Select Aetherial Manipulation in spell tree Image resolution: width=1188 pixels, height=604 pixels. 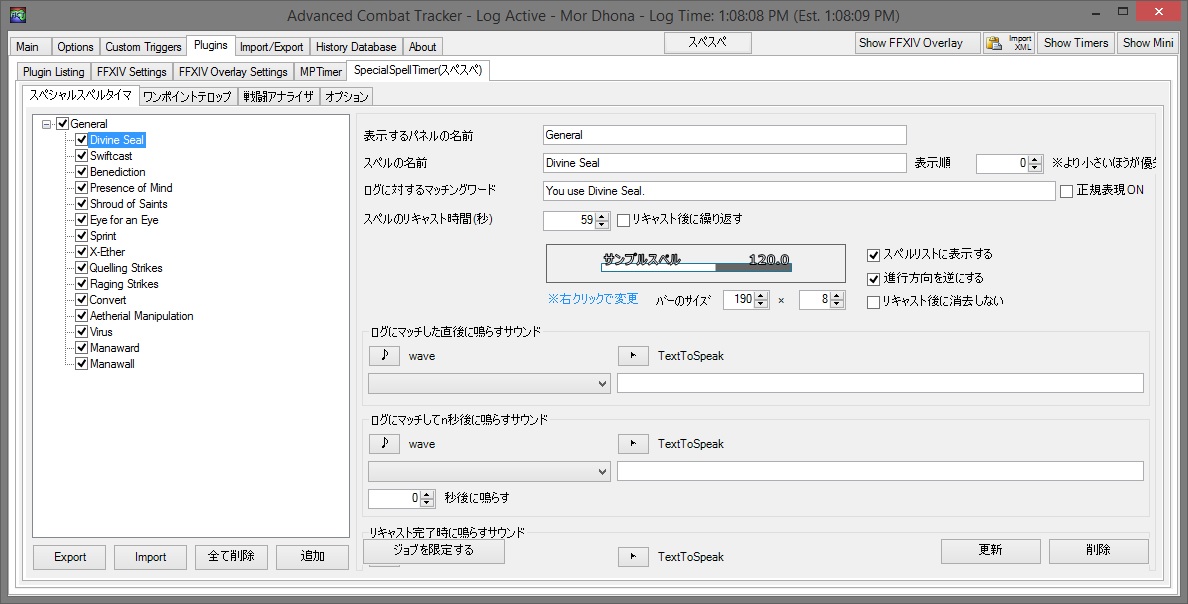142,316
